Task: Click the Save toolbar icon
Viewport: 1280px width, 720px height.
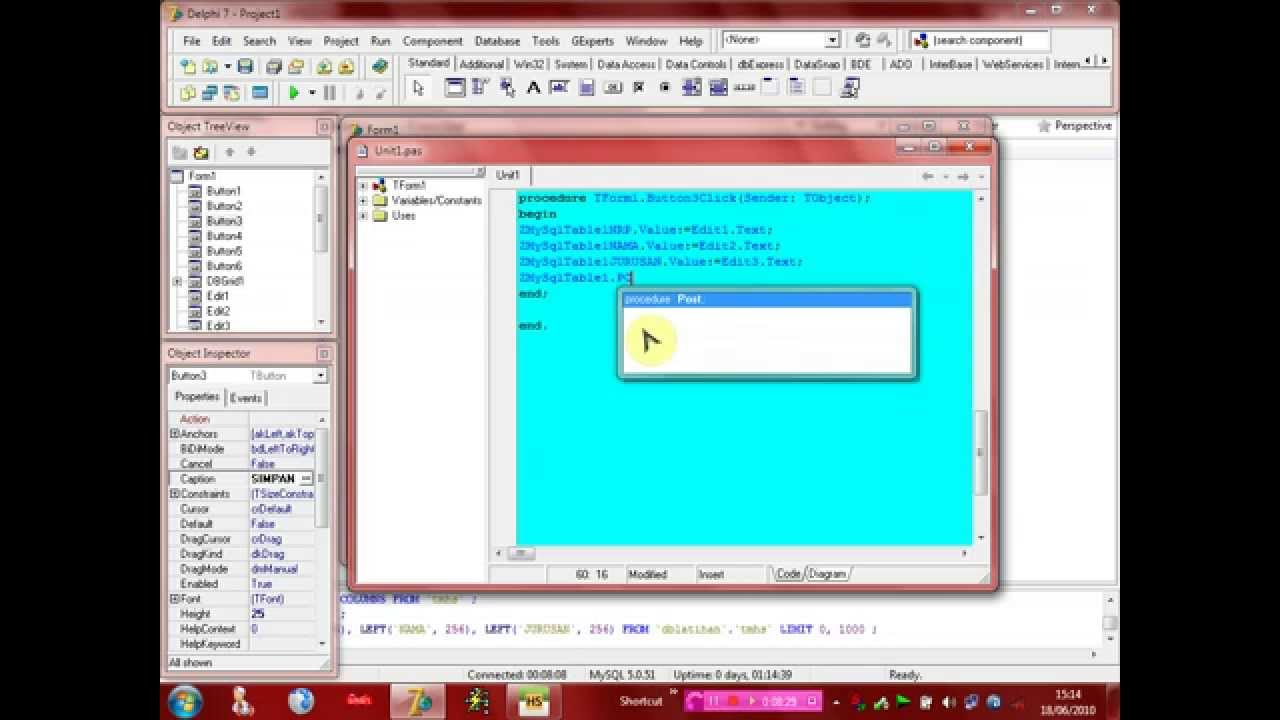Action: pyautogui.click(x=245, y=67)
